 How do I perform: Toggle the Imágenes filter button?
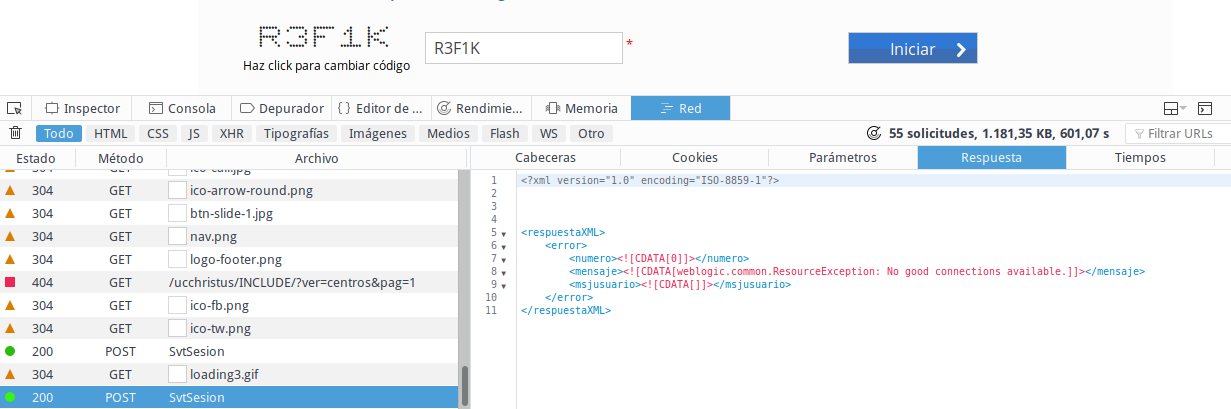(377, 133)
